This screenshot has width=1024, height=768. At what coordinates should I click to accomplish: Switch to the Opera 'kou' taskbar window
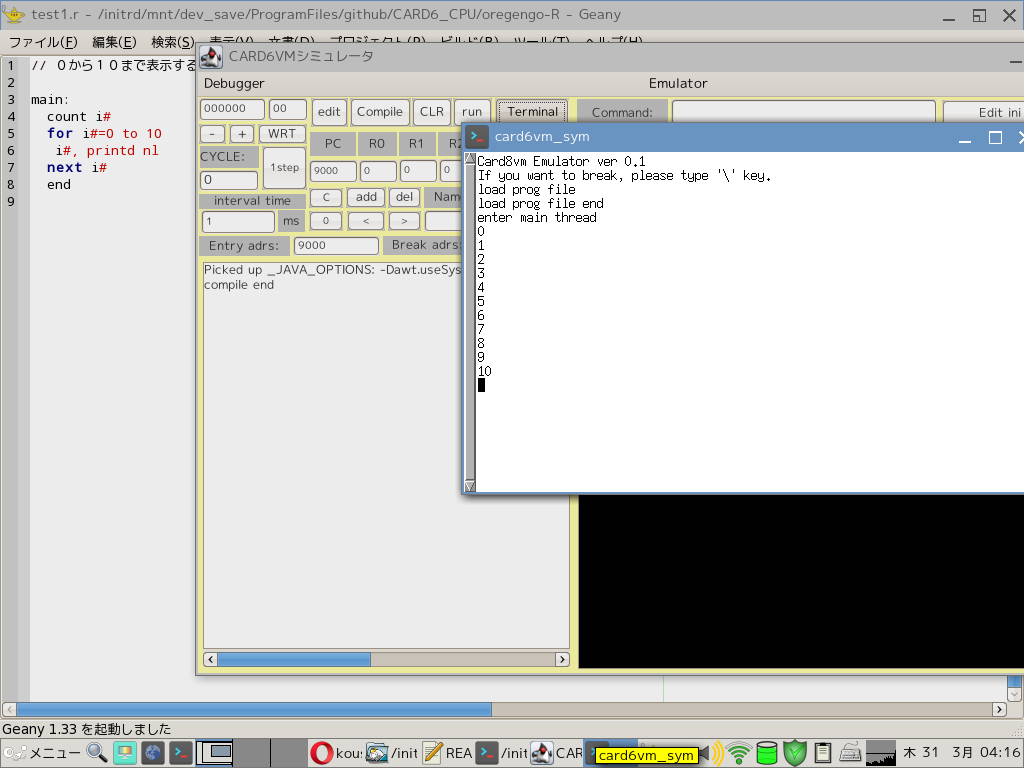tap(336, 753)
